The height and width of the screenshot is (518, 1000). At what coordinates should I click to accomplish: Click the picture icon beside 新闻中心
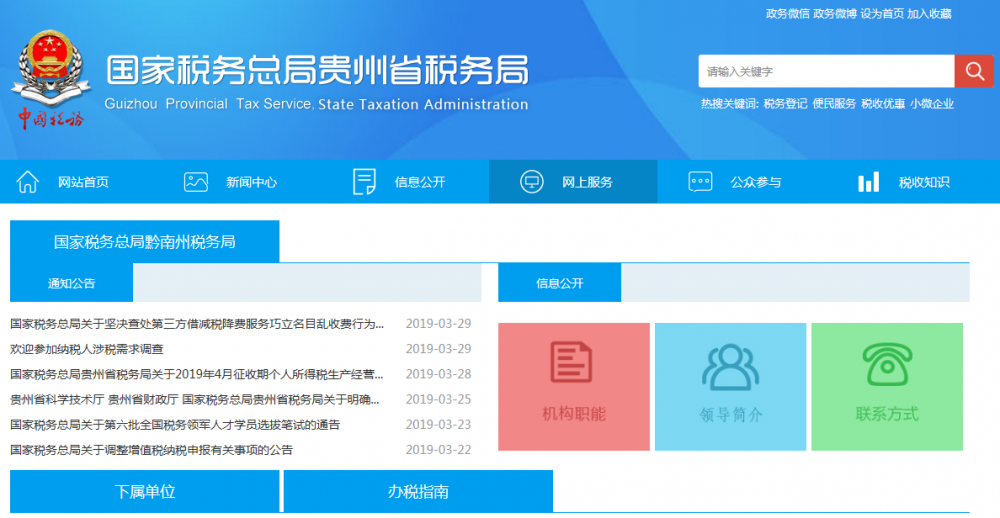[x=196, y=182]
